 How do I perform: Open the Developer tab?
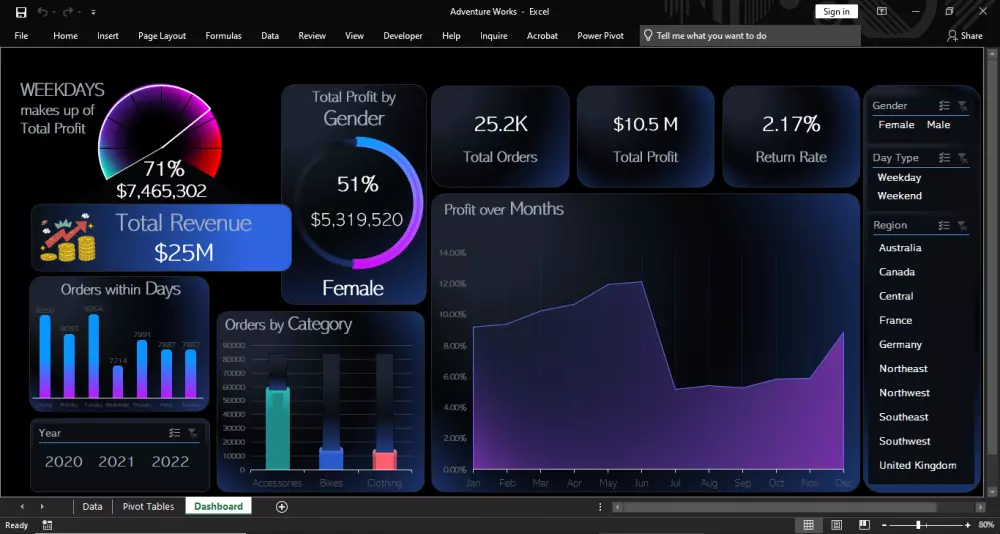tap(402, 36)
